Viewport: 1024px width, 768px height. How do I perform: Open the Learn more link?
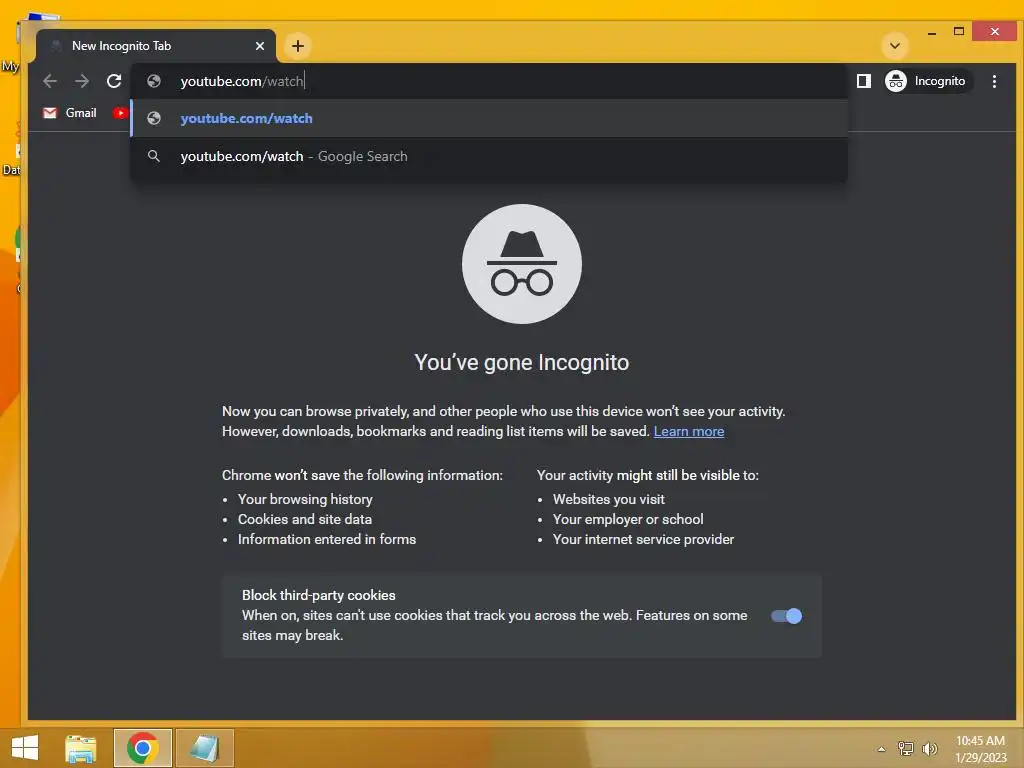(688, 431)
